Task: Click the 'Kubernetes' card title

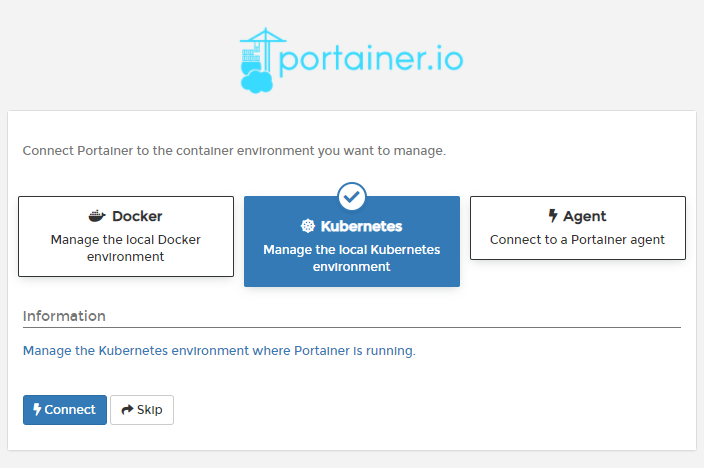Action: point(361,226)
